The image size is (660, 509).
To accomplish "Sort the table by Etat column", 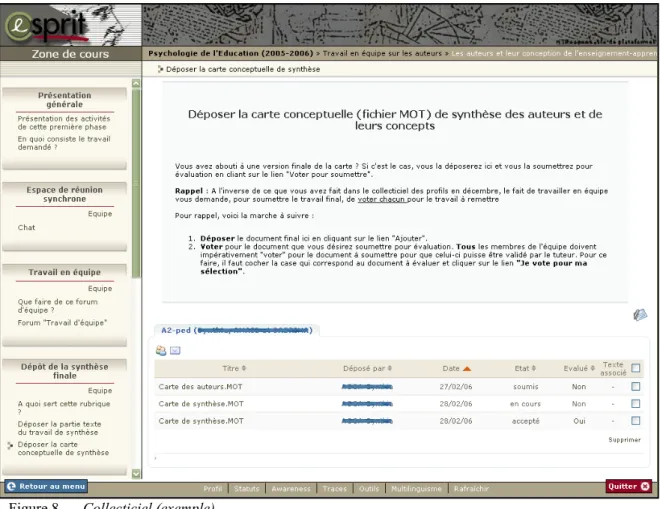I will click(x=525, y=368).
